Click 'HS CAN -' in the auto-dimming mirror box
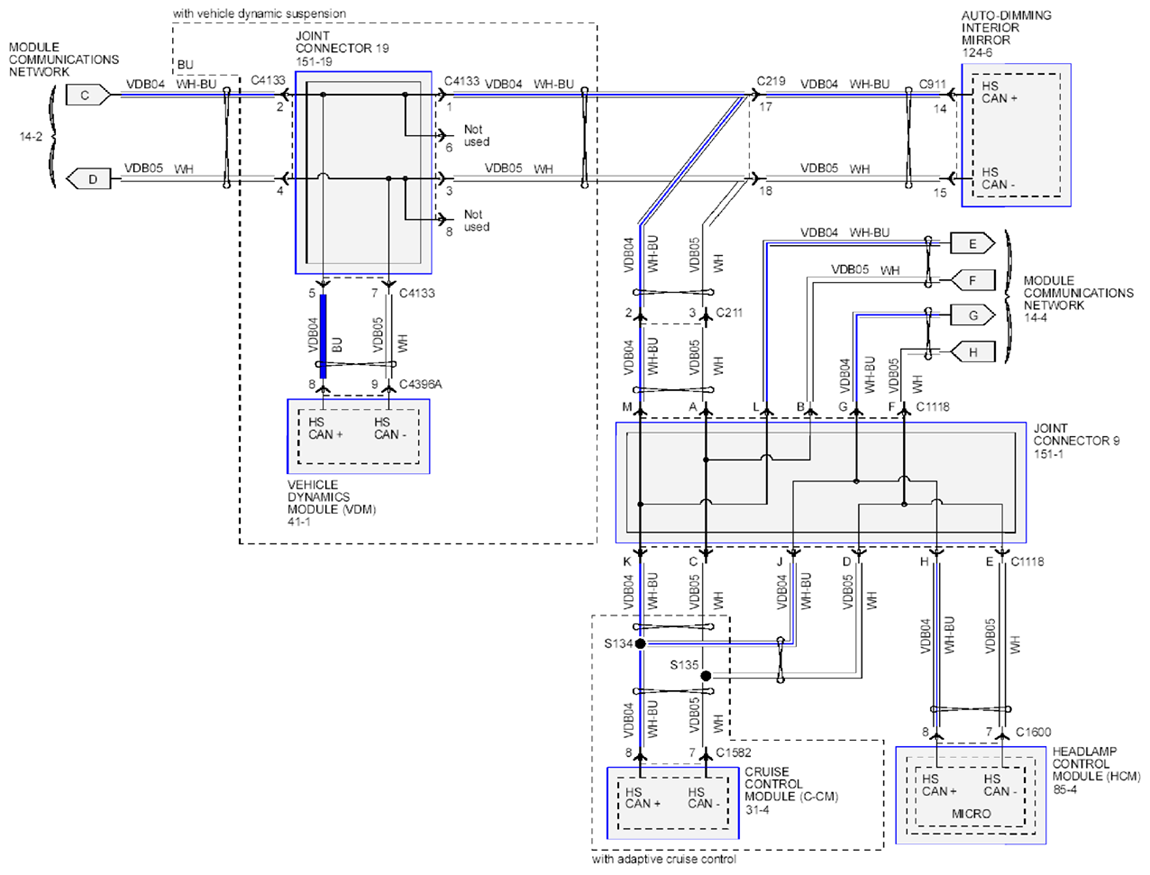 999,178
